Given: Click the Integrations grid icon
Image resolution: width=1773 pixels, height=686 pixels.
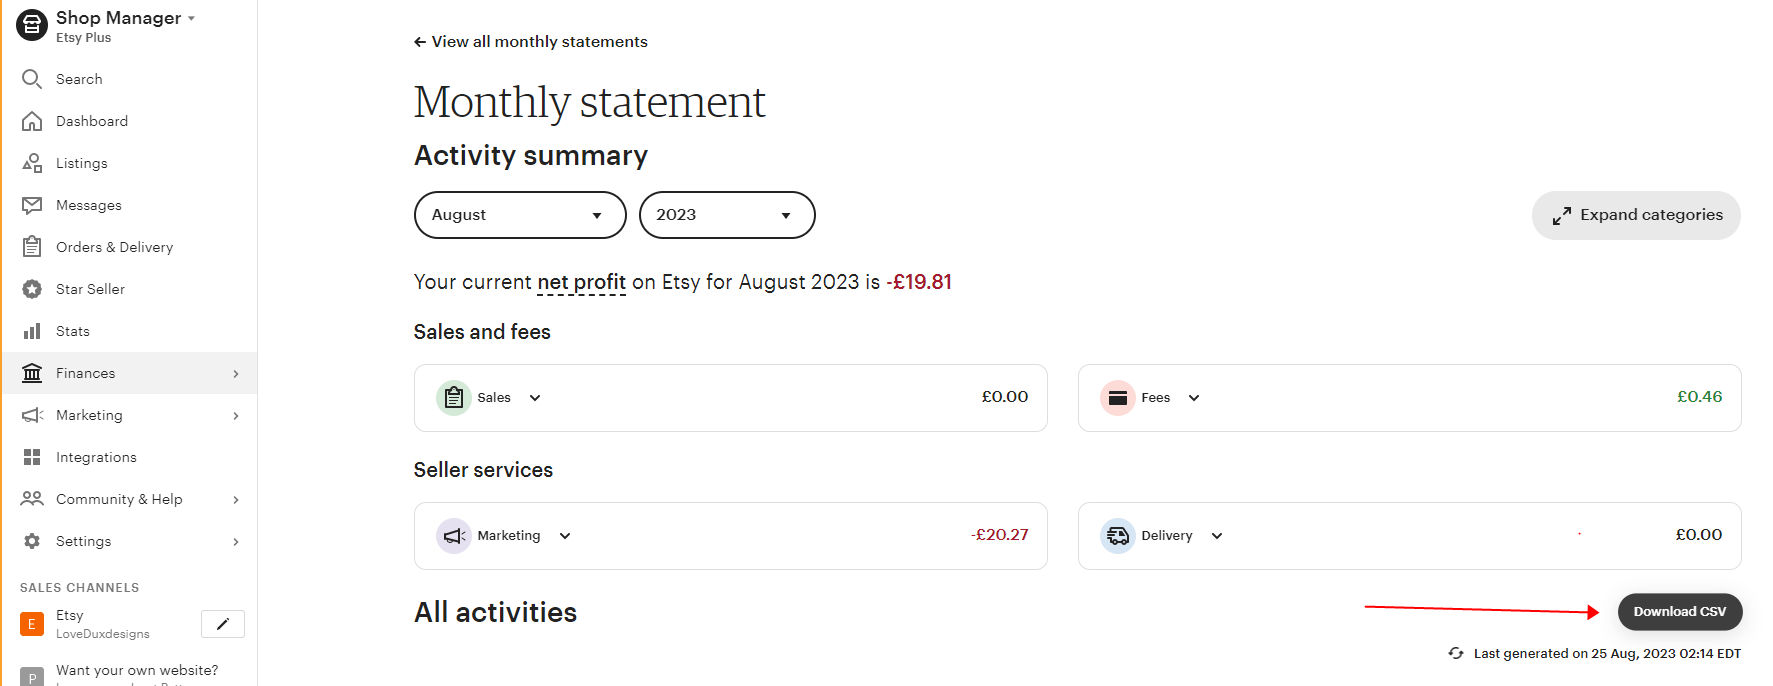Looking at the screenshot, I should click(x=32, y=457).
